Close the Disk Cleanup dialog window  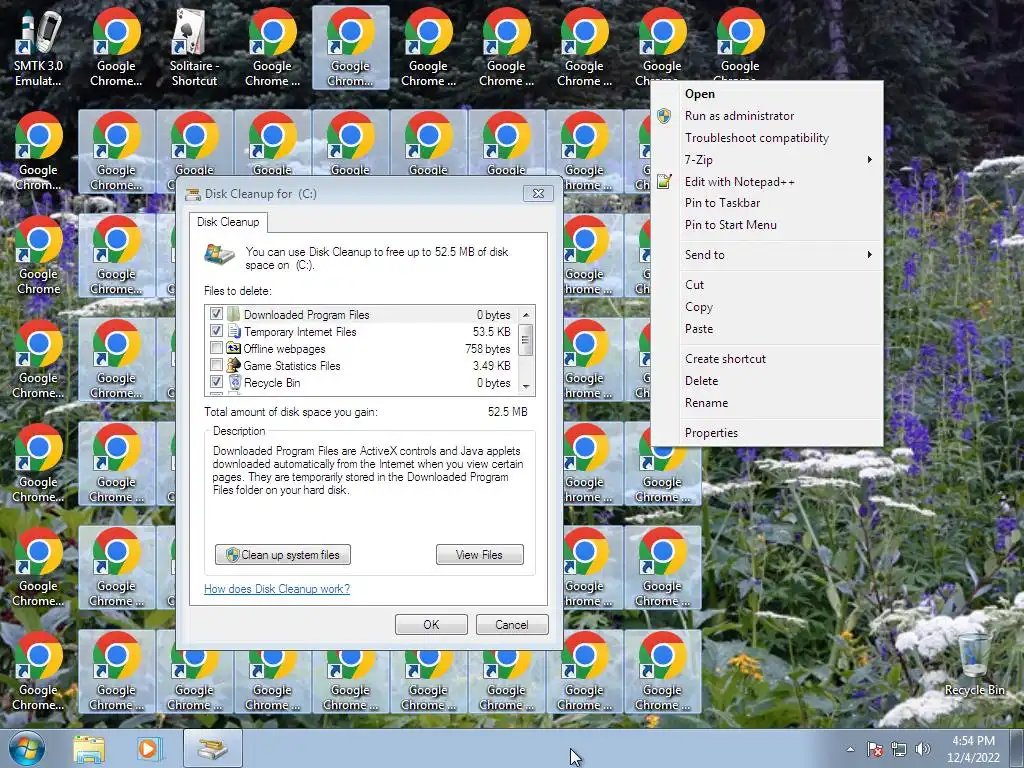(x=538, y=193)
